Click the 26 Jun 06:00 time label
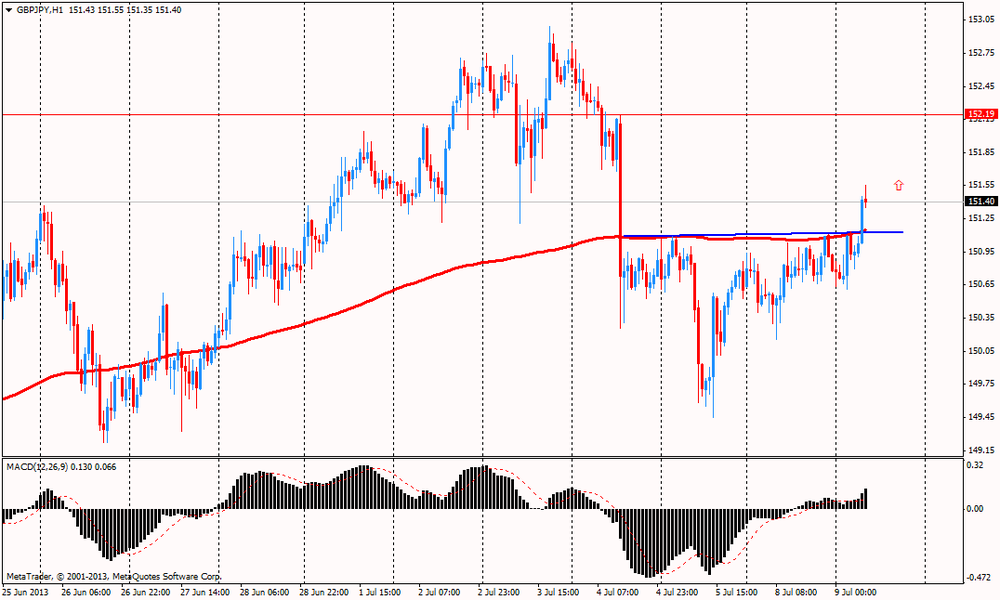Image resolution: width=1000 pixels, height=600 pixels. [86, 592]
